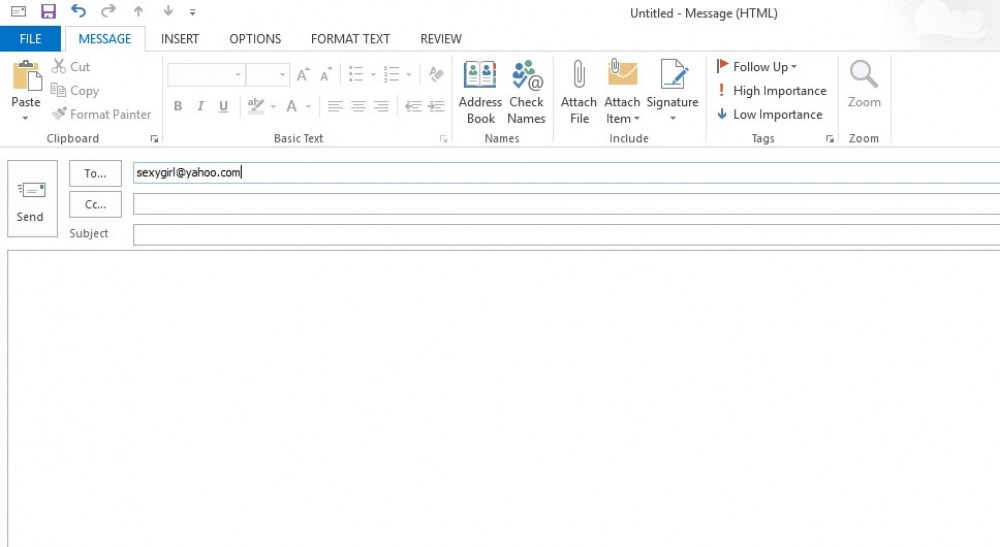Go to previous item with up arrow
The width and height of the screenshot is (1000, 547).
(138, 11)
